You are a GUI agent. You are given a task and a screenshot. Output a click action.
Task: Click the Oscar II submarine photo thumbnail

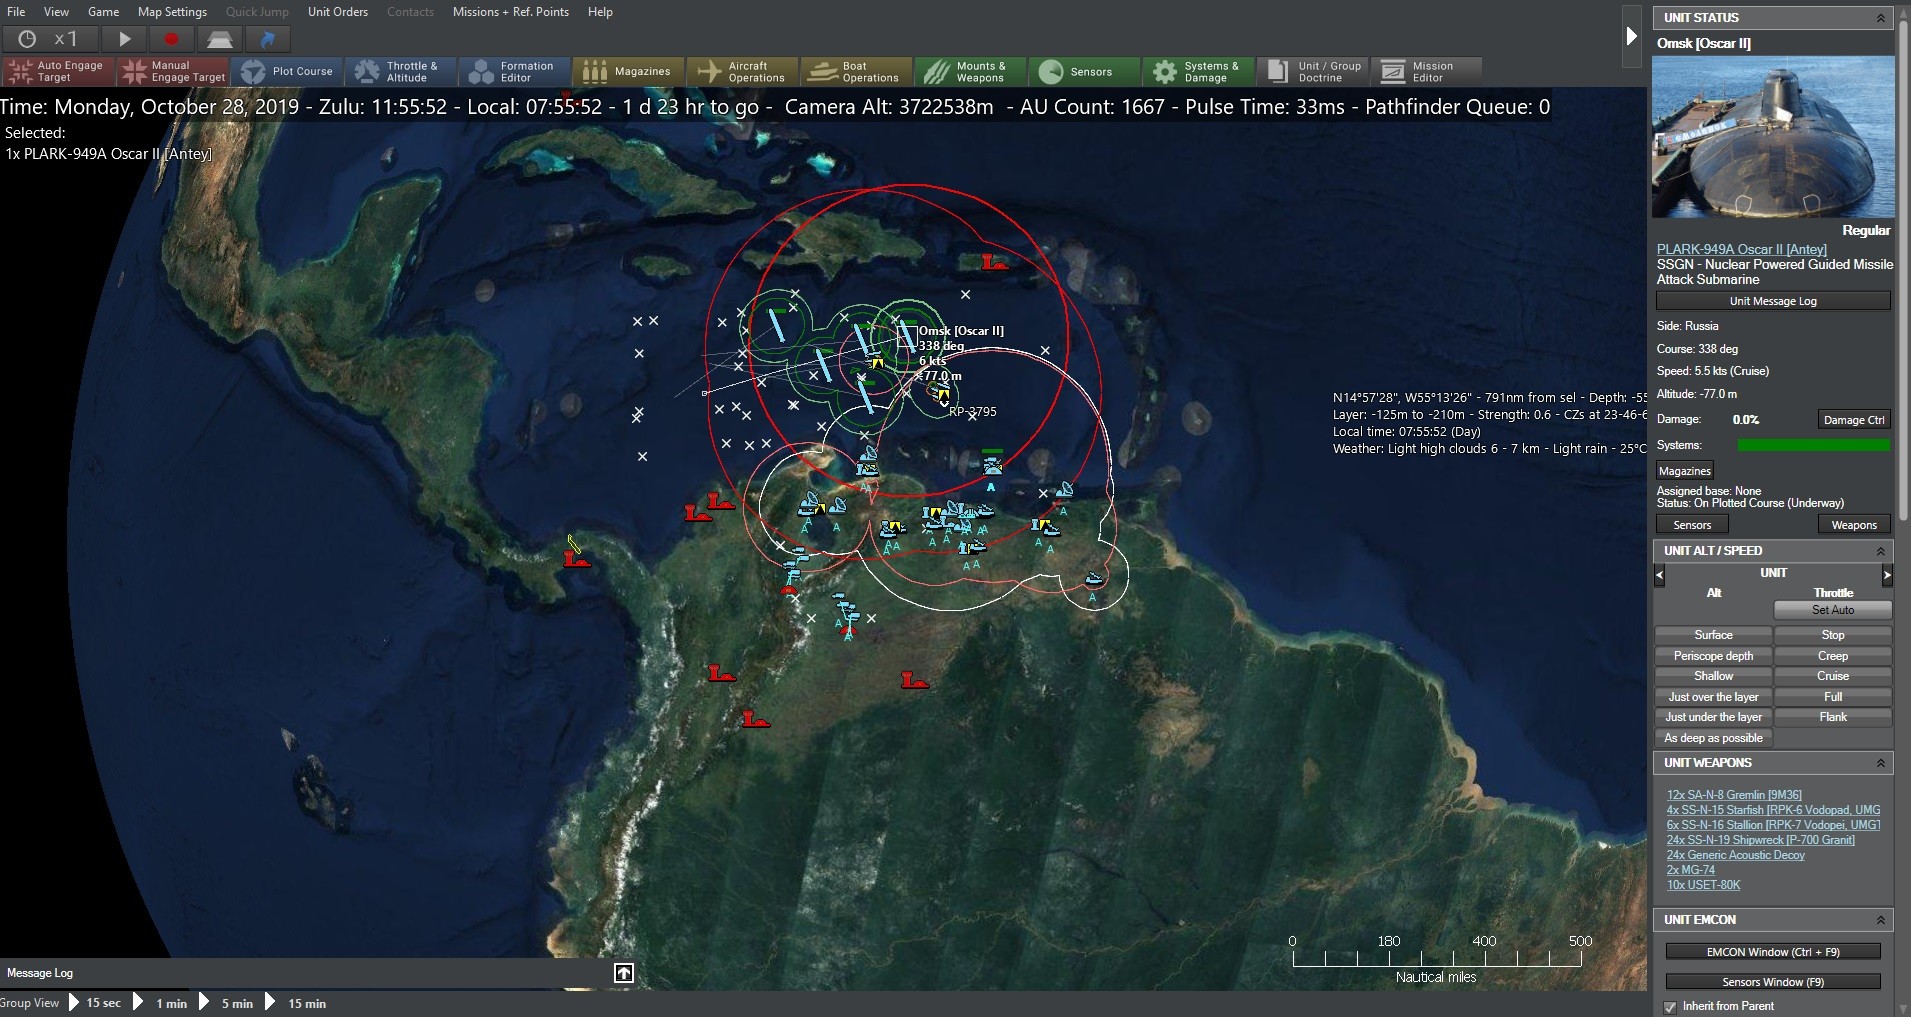point(1774,137)
